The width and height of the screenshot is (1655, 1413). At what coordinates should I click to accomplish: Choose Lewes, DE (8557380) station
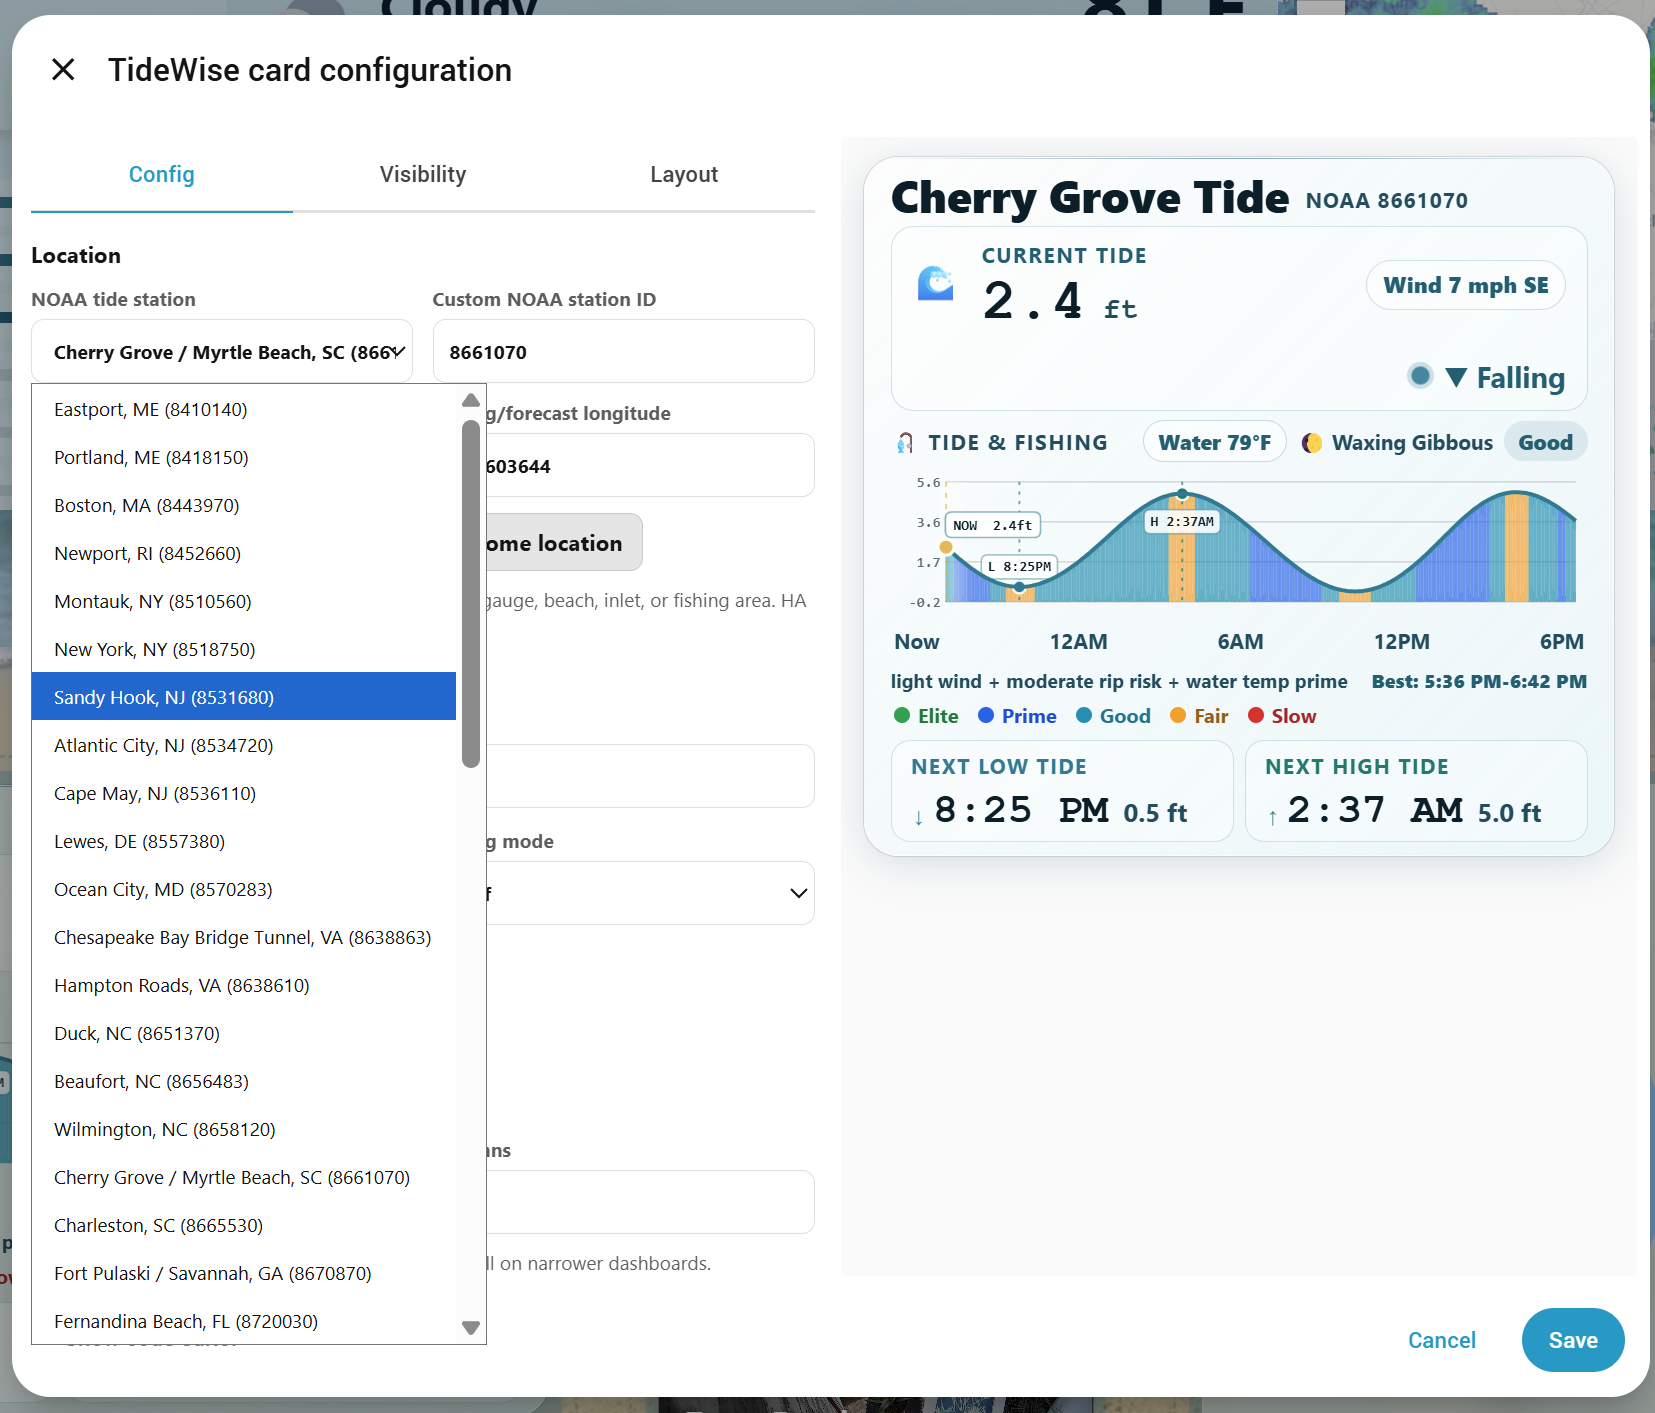pyautogui.click(x=244, y=842)
